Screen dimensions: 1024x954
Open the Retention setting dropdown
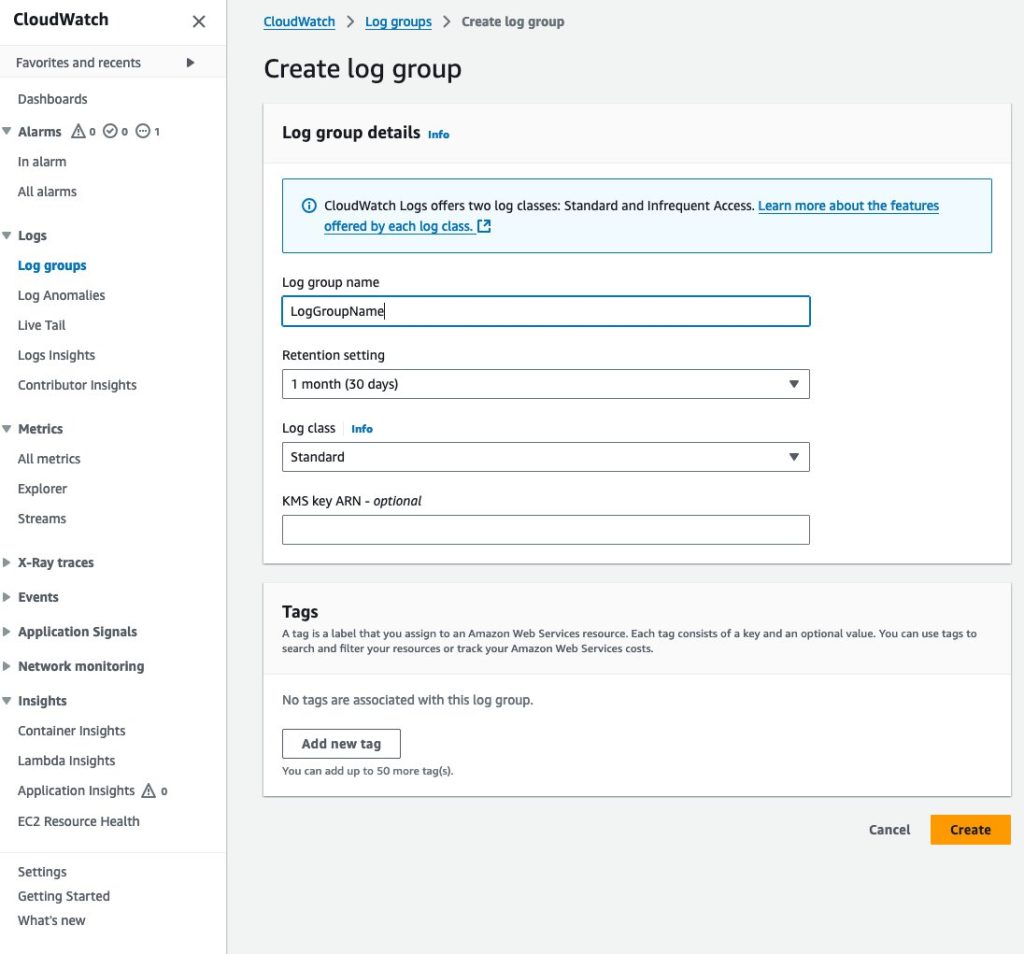(545, 384)
